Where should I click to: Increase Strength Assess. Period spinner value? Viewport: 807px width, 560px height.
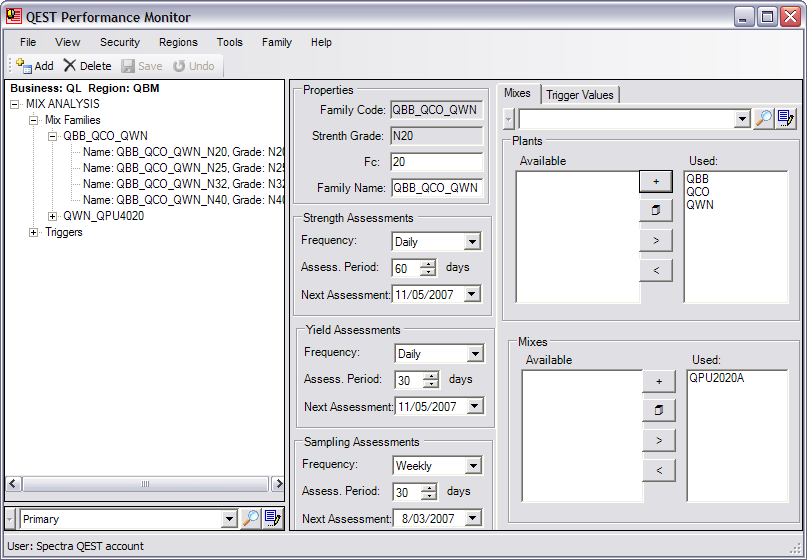429,264
